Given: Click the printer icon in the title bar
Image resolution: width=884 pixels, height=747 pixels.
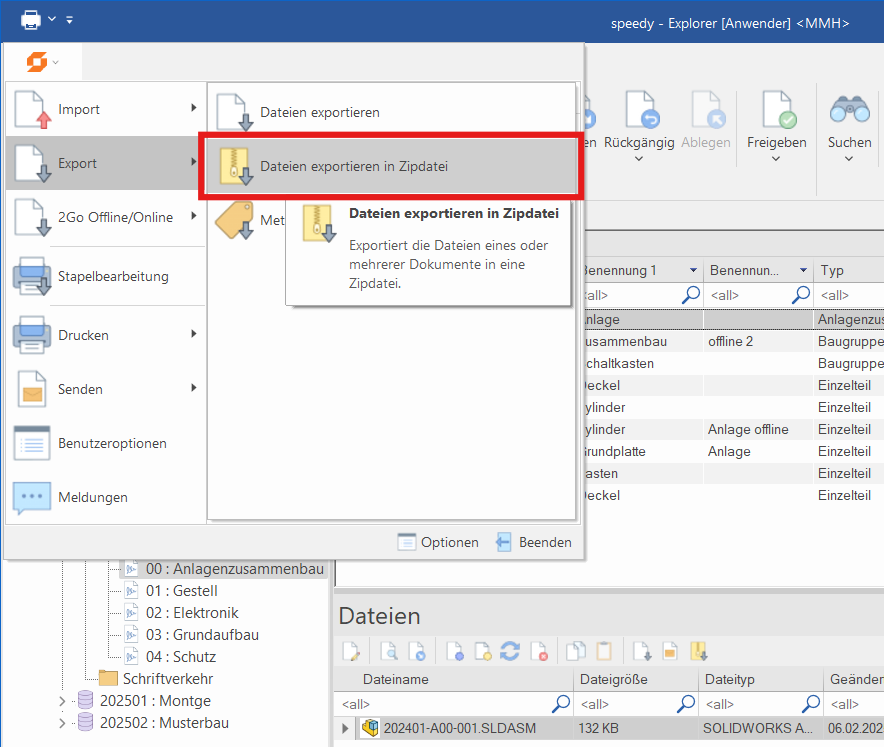Looking at the screenshot, I should 33,19.
